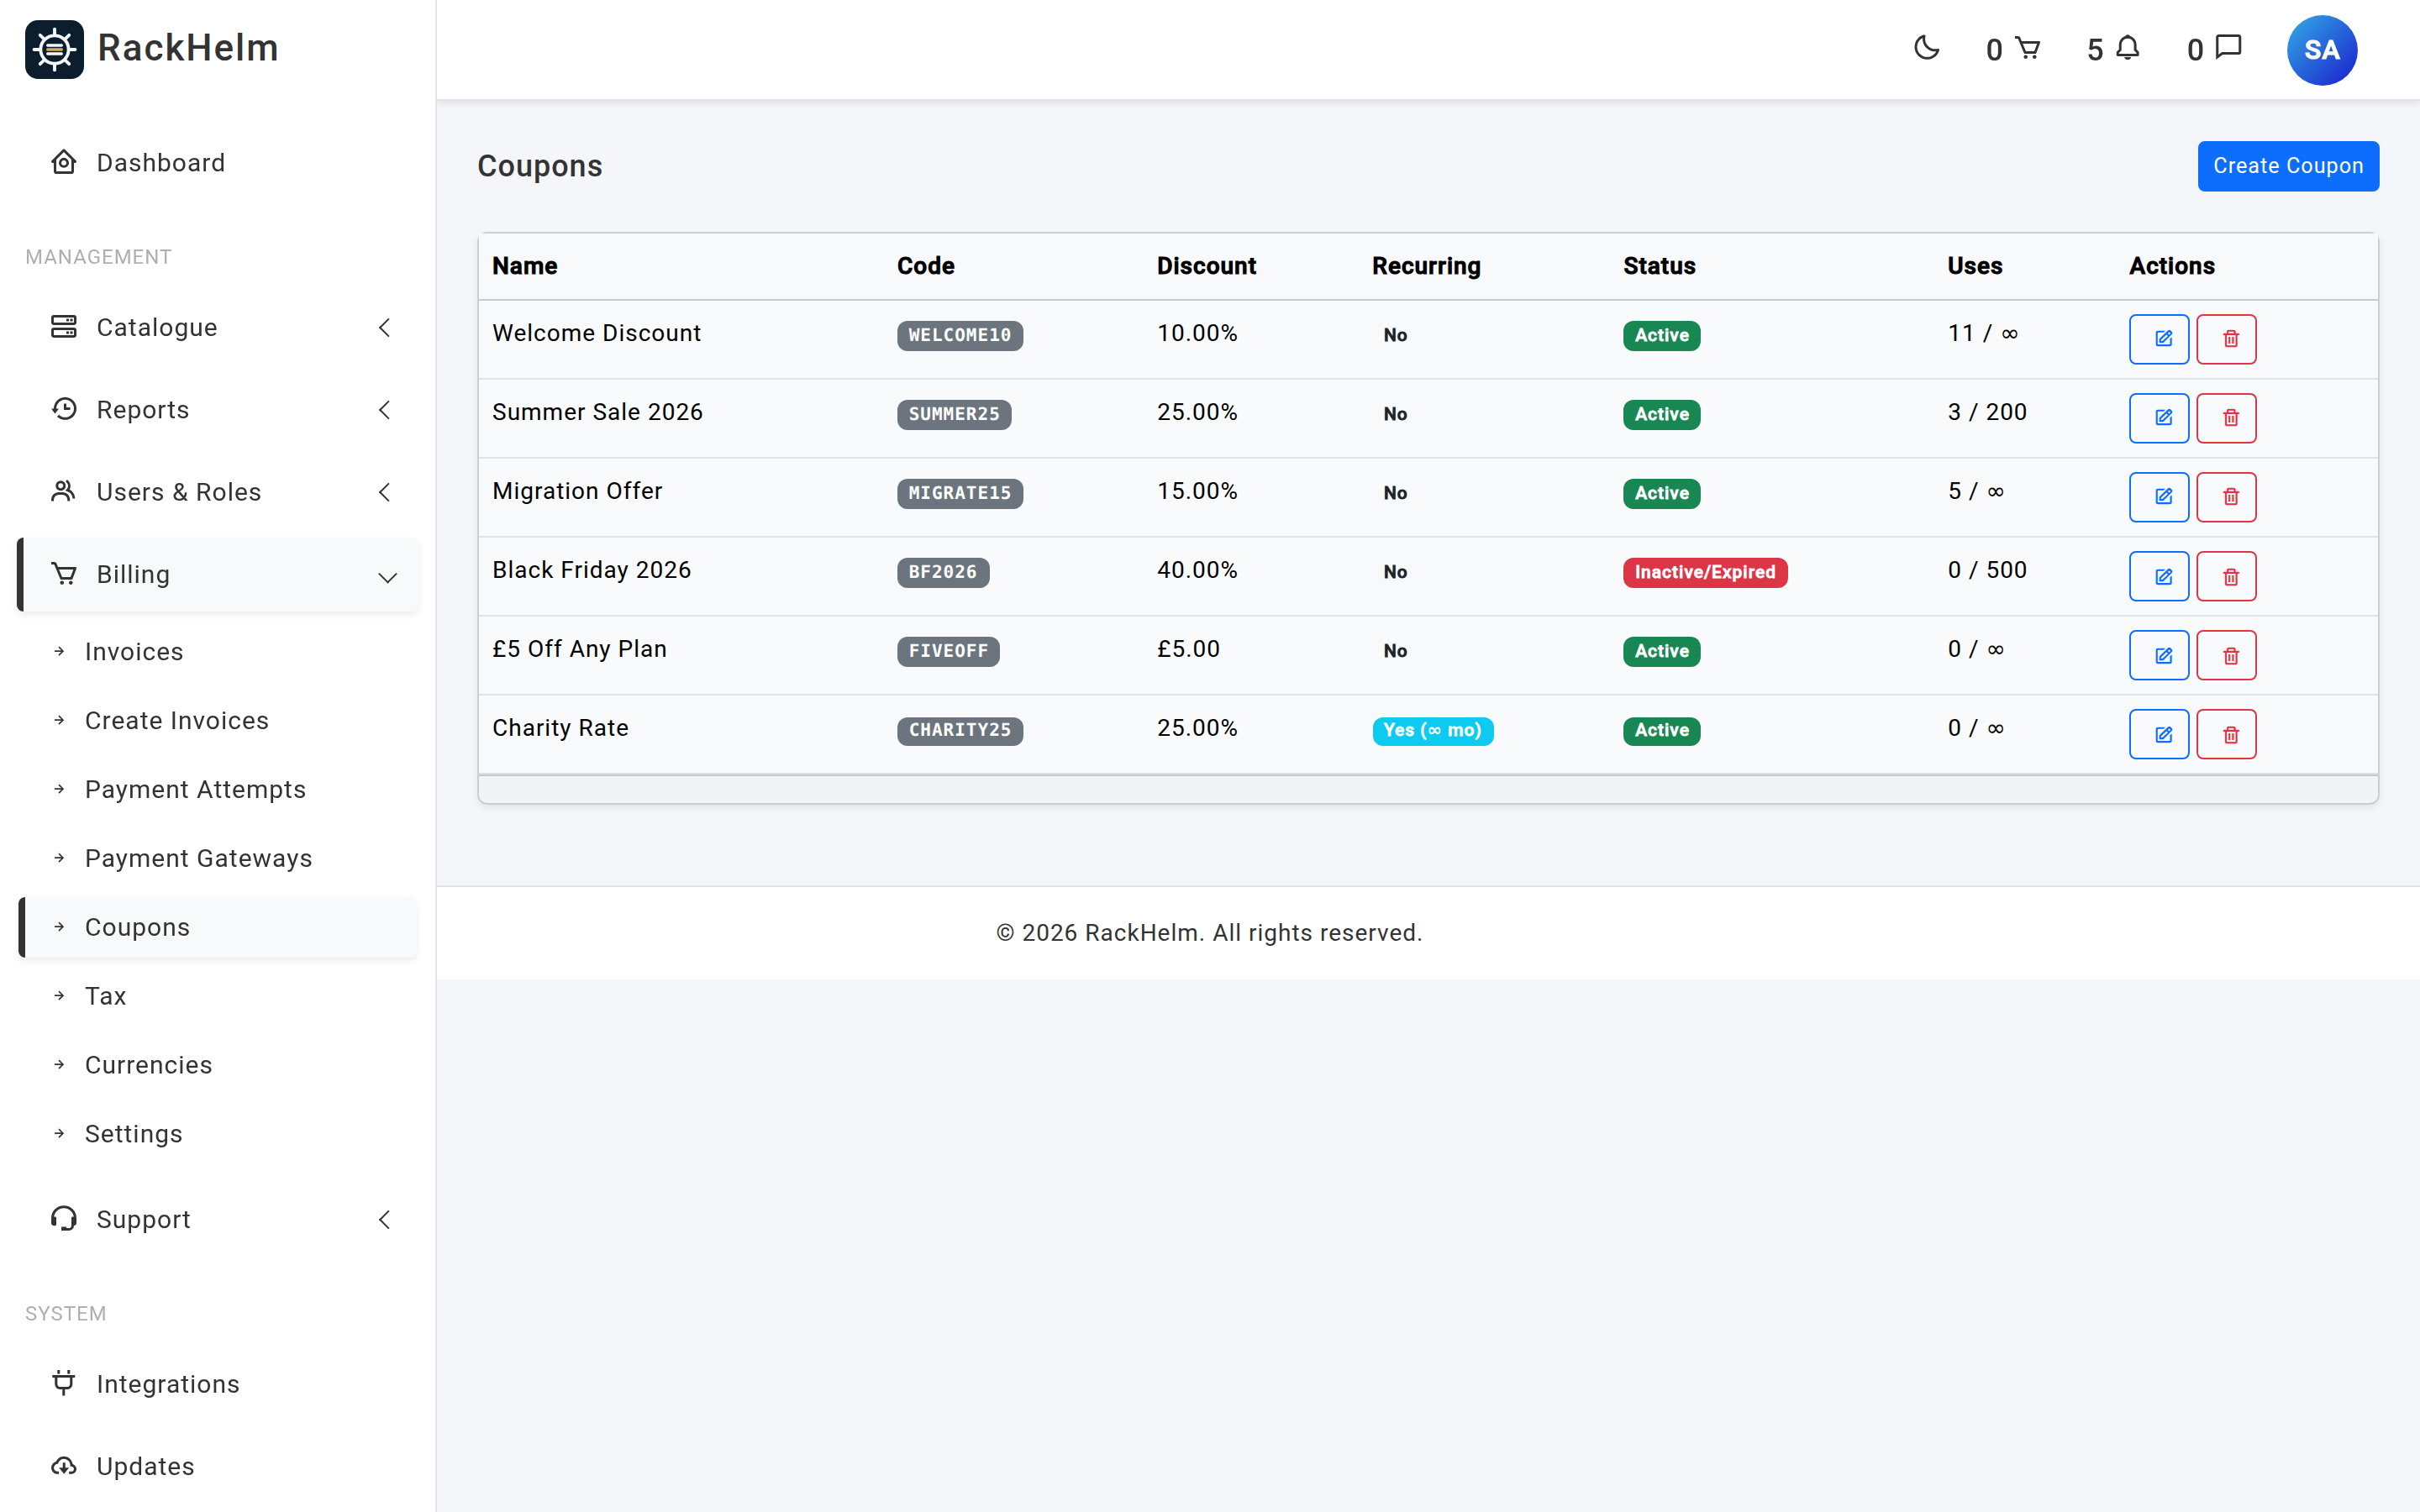This screenshot has width=2420, height=1512.
Task: Open Create Invoices submenu item
Action: [x=218, y=720]
